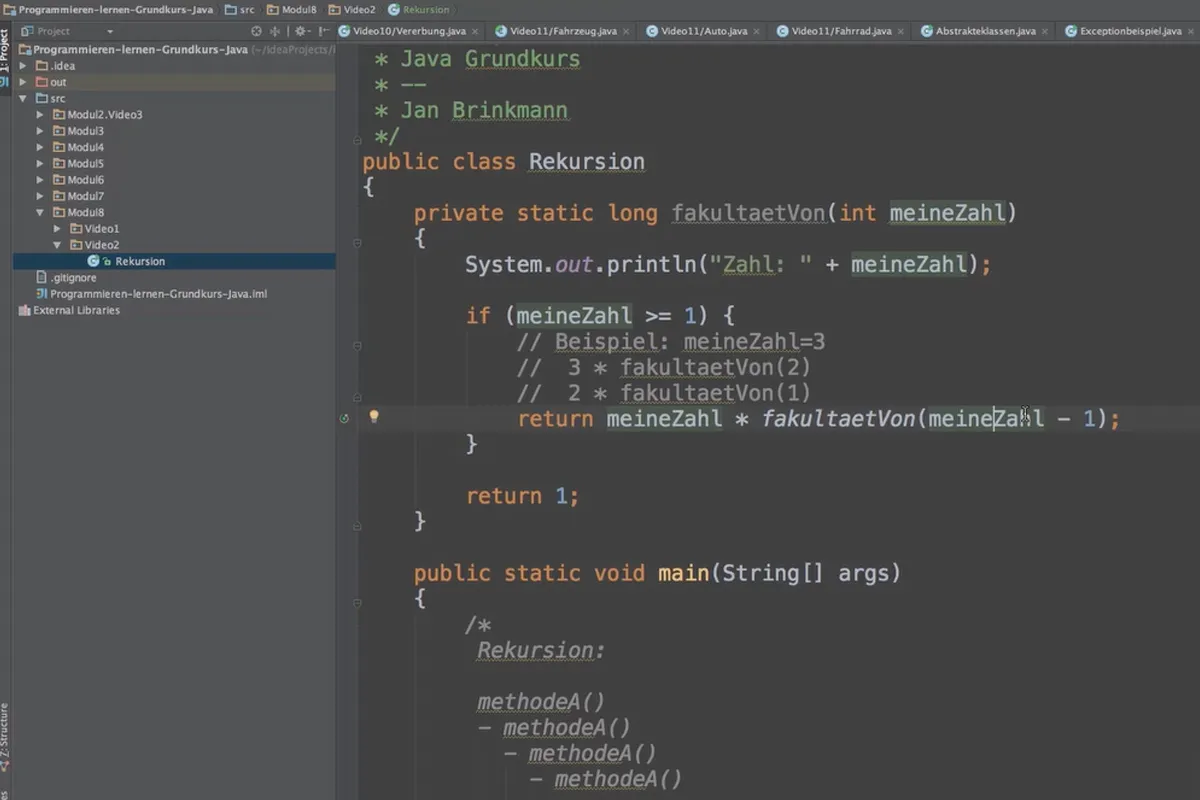Image resolution: width=1200 pixels, height=800 pixels.
Task: Close the Abstrakteklassen.java tab
Action: pyautogui.click(x=1044, y=31)
